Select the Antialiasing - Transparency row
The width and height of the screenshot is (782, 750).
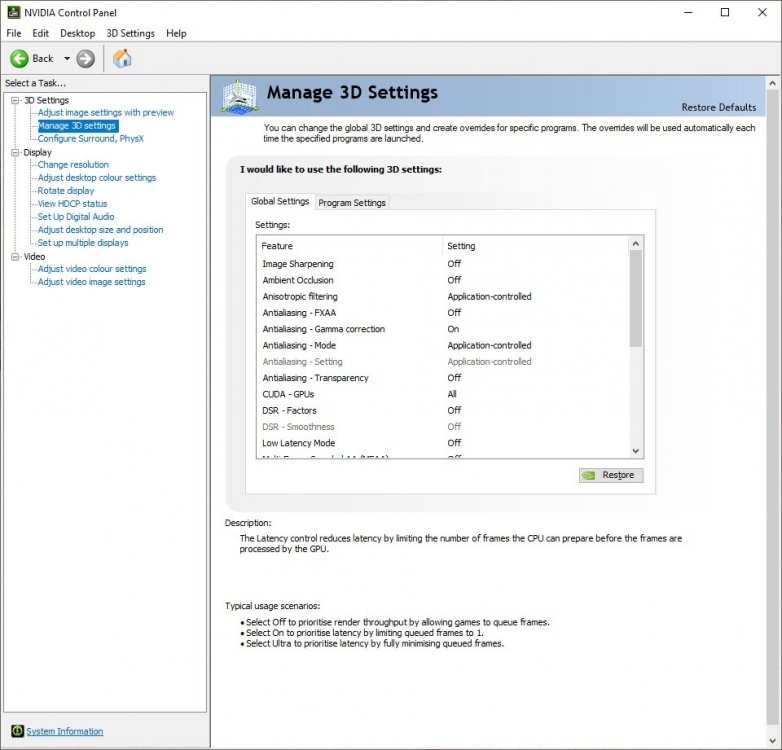pyautogui.click(x=442, y=378)
